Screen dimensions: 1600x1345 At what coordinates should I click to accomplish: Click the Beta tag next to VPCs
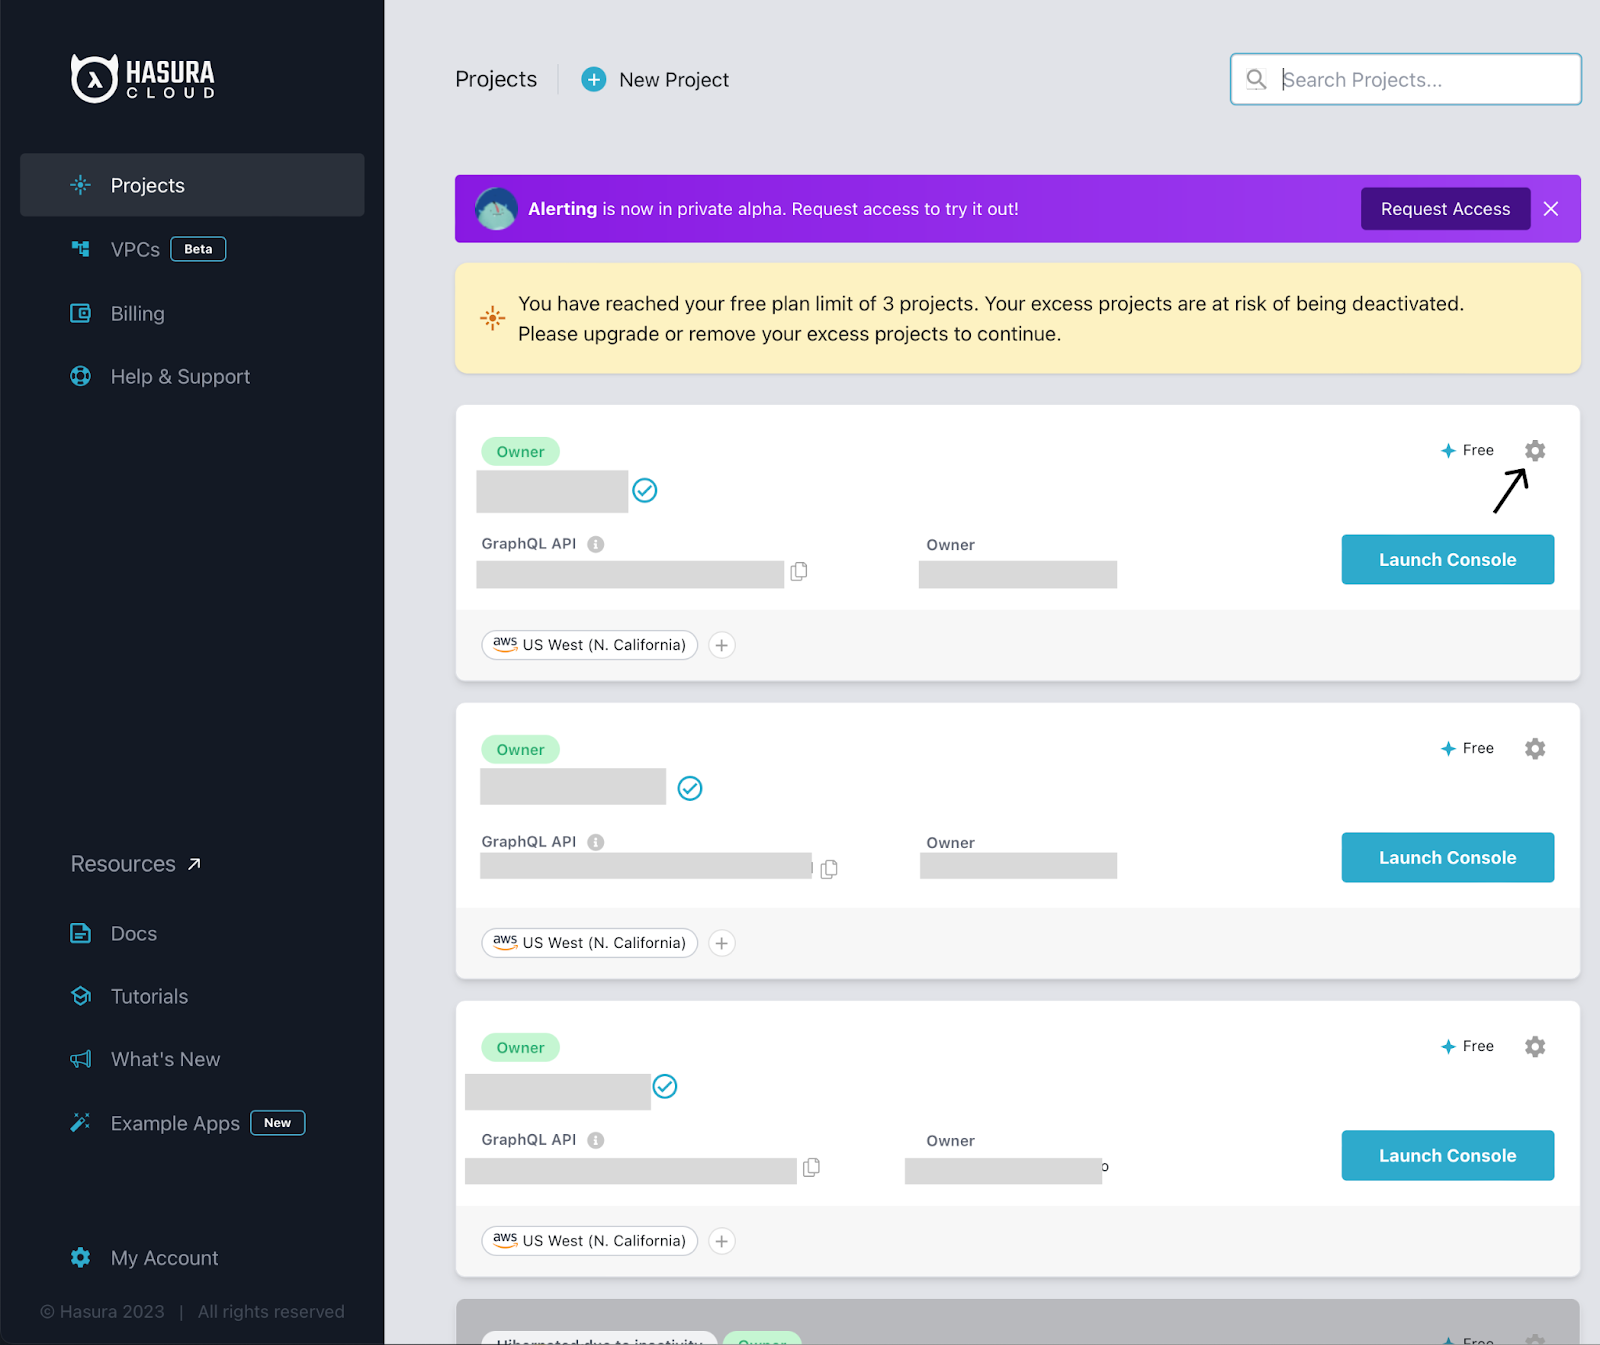click(198, 249)
